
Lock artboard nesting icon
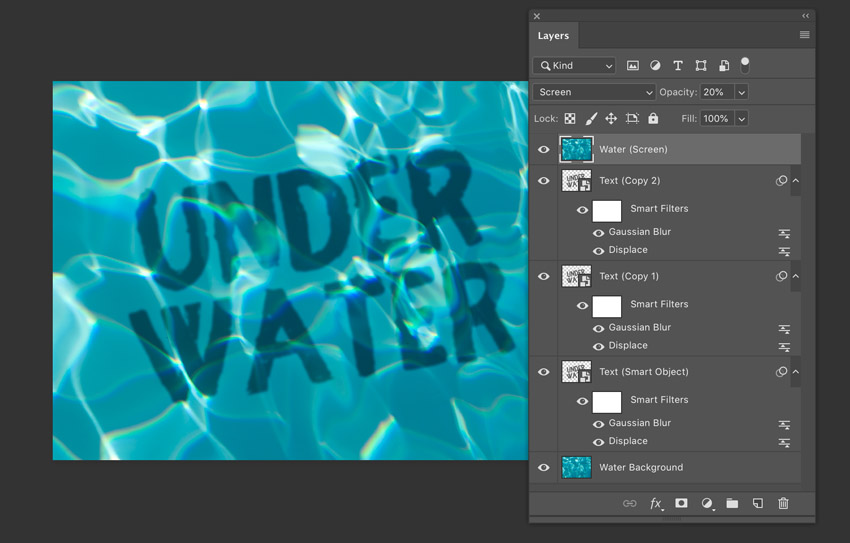tap(632, 119)
